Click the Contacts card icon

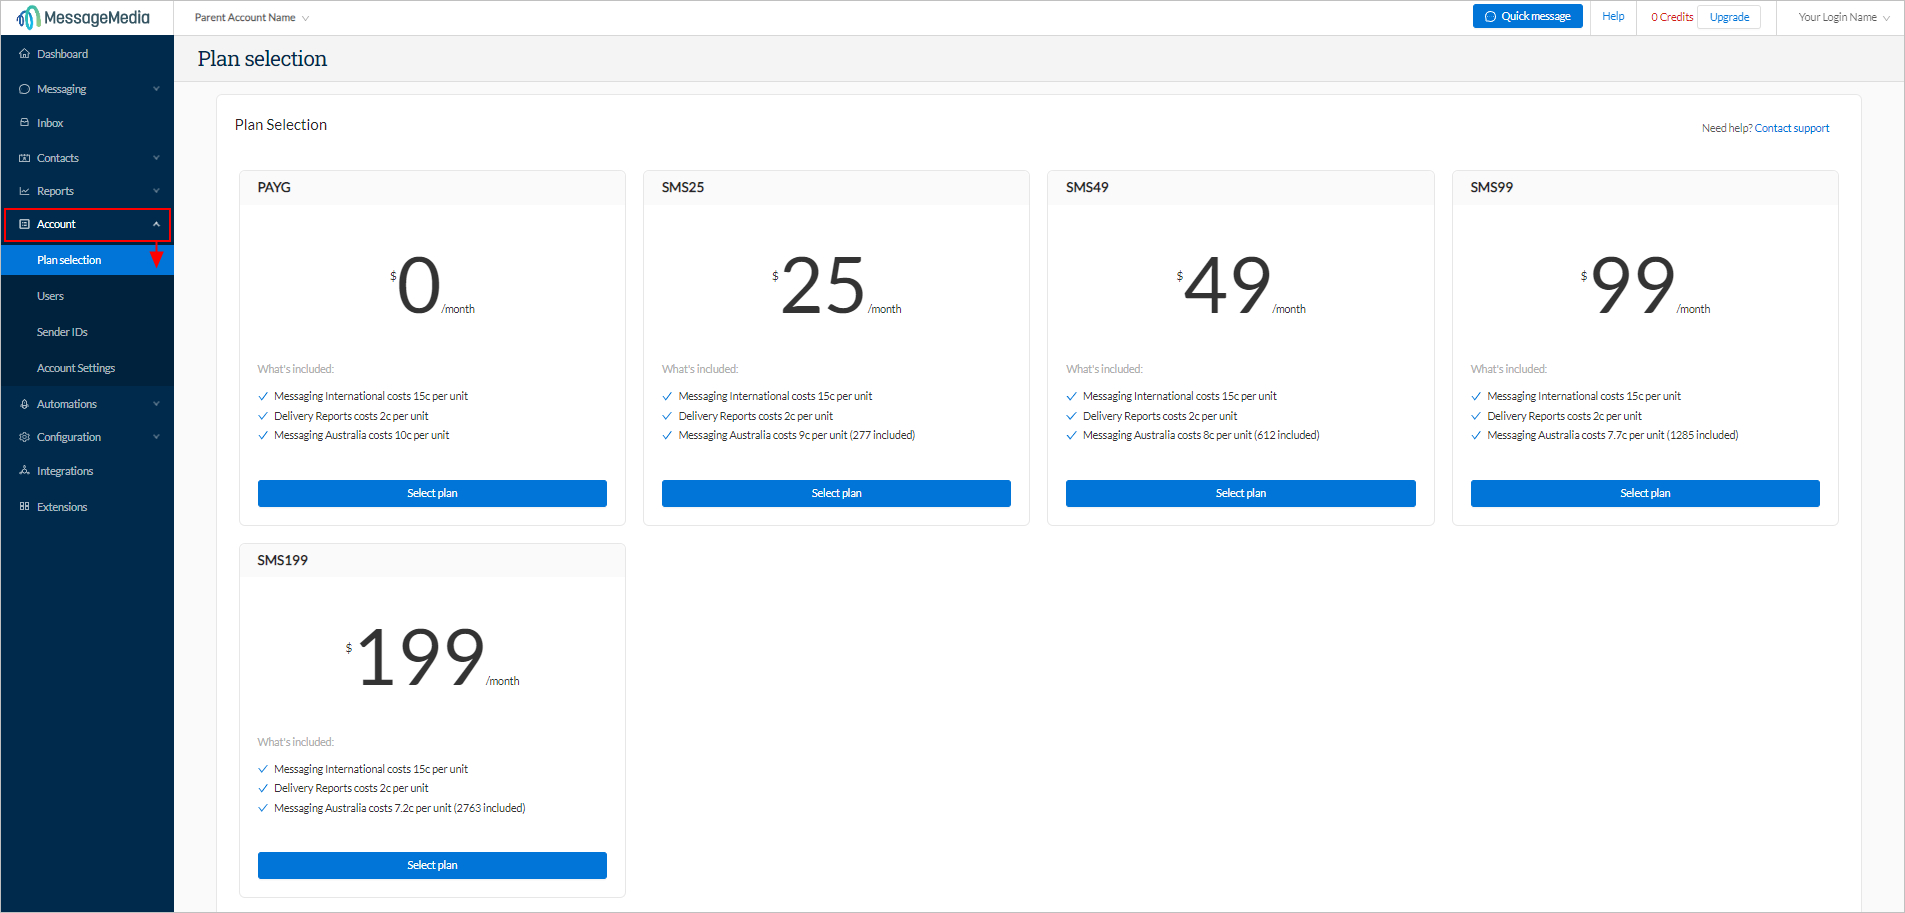(x=24, y=158)
